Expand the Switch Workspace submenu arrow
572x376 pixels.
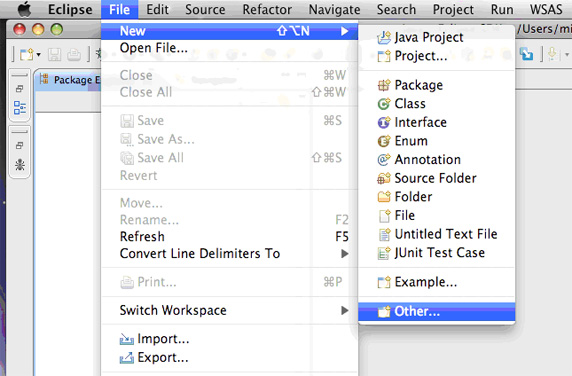(x=344, y=310)
